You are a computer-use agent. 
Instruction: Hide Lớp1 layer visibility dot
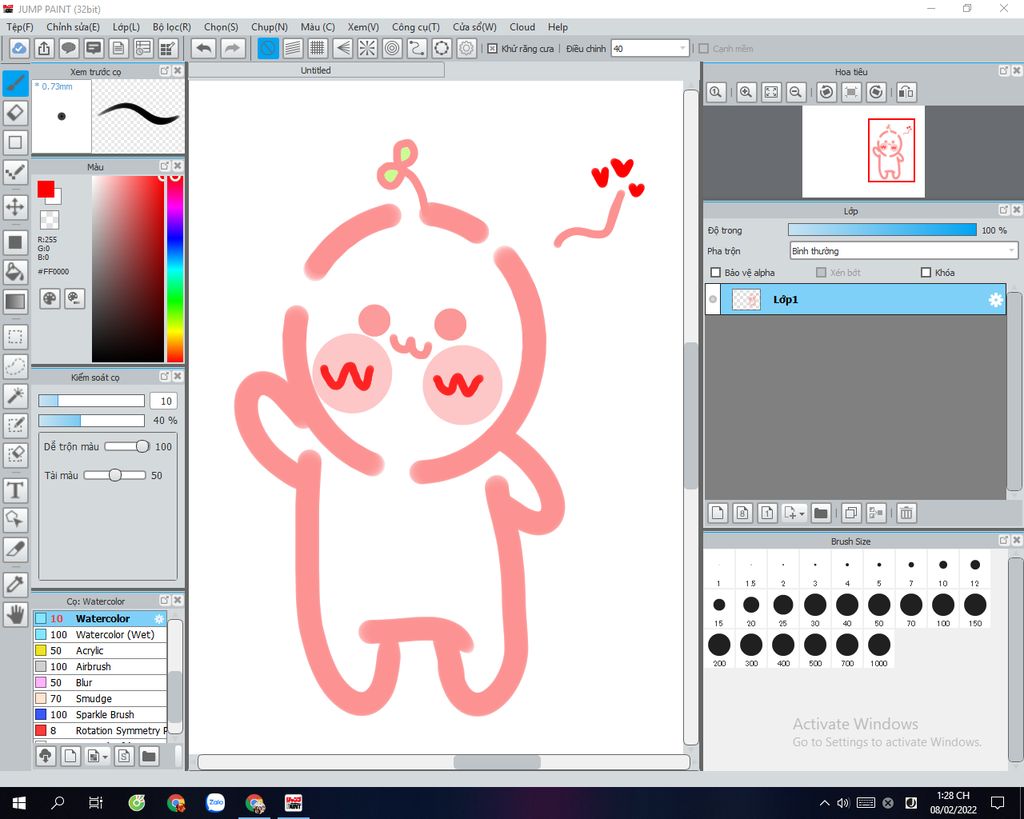tap(712, 300)
